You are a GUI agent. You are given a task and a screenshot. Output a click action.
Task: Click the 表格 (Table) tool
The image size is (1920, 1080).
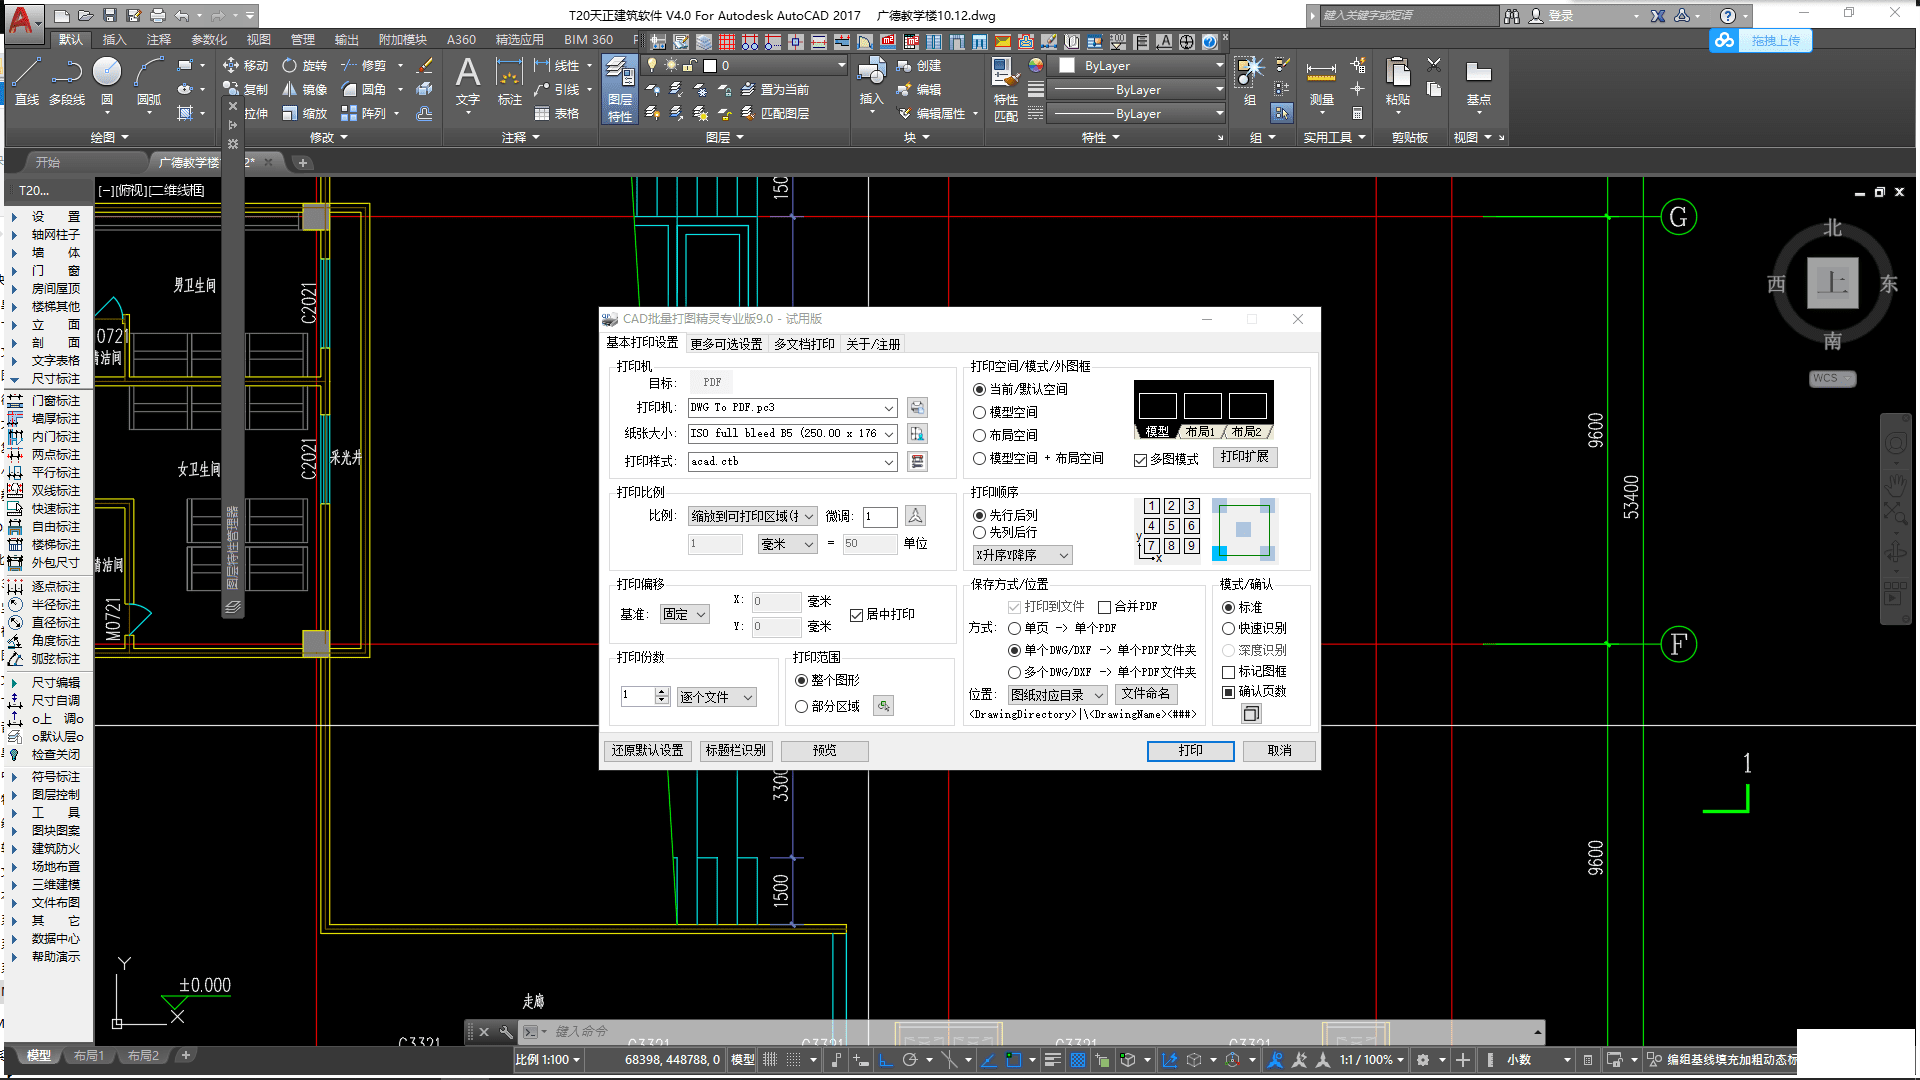pyautogui.click(x=557, y=113)
